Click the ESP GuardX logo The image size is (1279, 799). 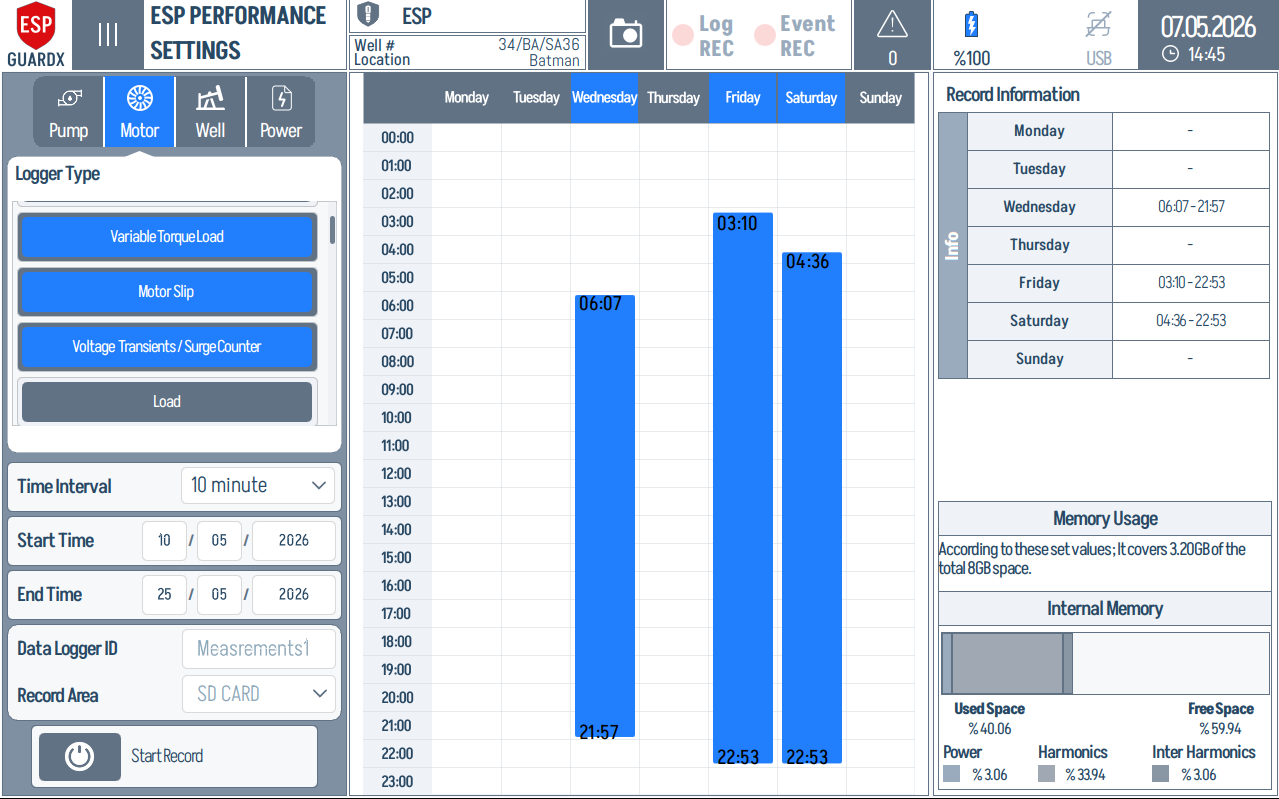tap(35, 34)
